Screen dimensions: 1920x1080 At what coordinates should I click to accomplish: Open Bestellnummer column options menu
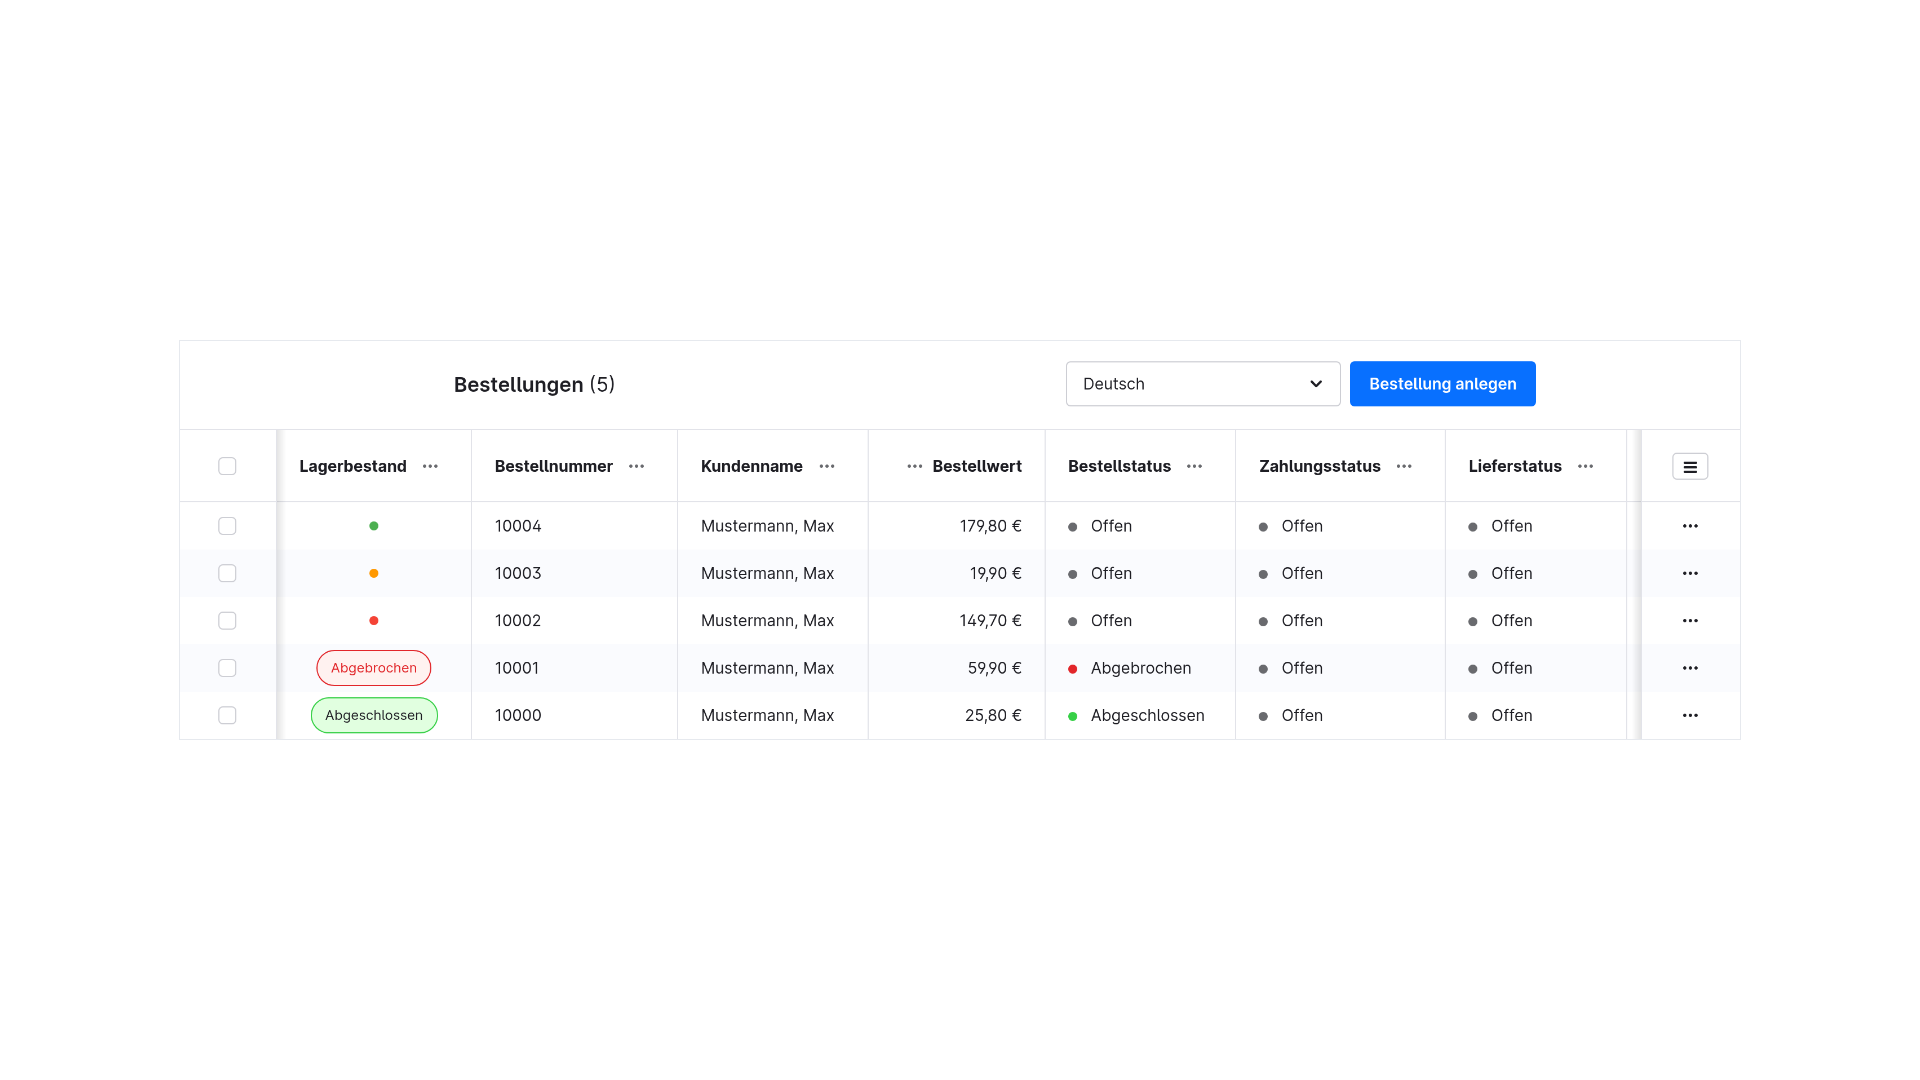(636, 466)
